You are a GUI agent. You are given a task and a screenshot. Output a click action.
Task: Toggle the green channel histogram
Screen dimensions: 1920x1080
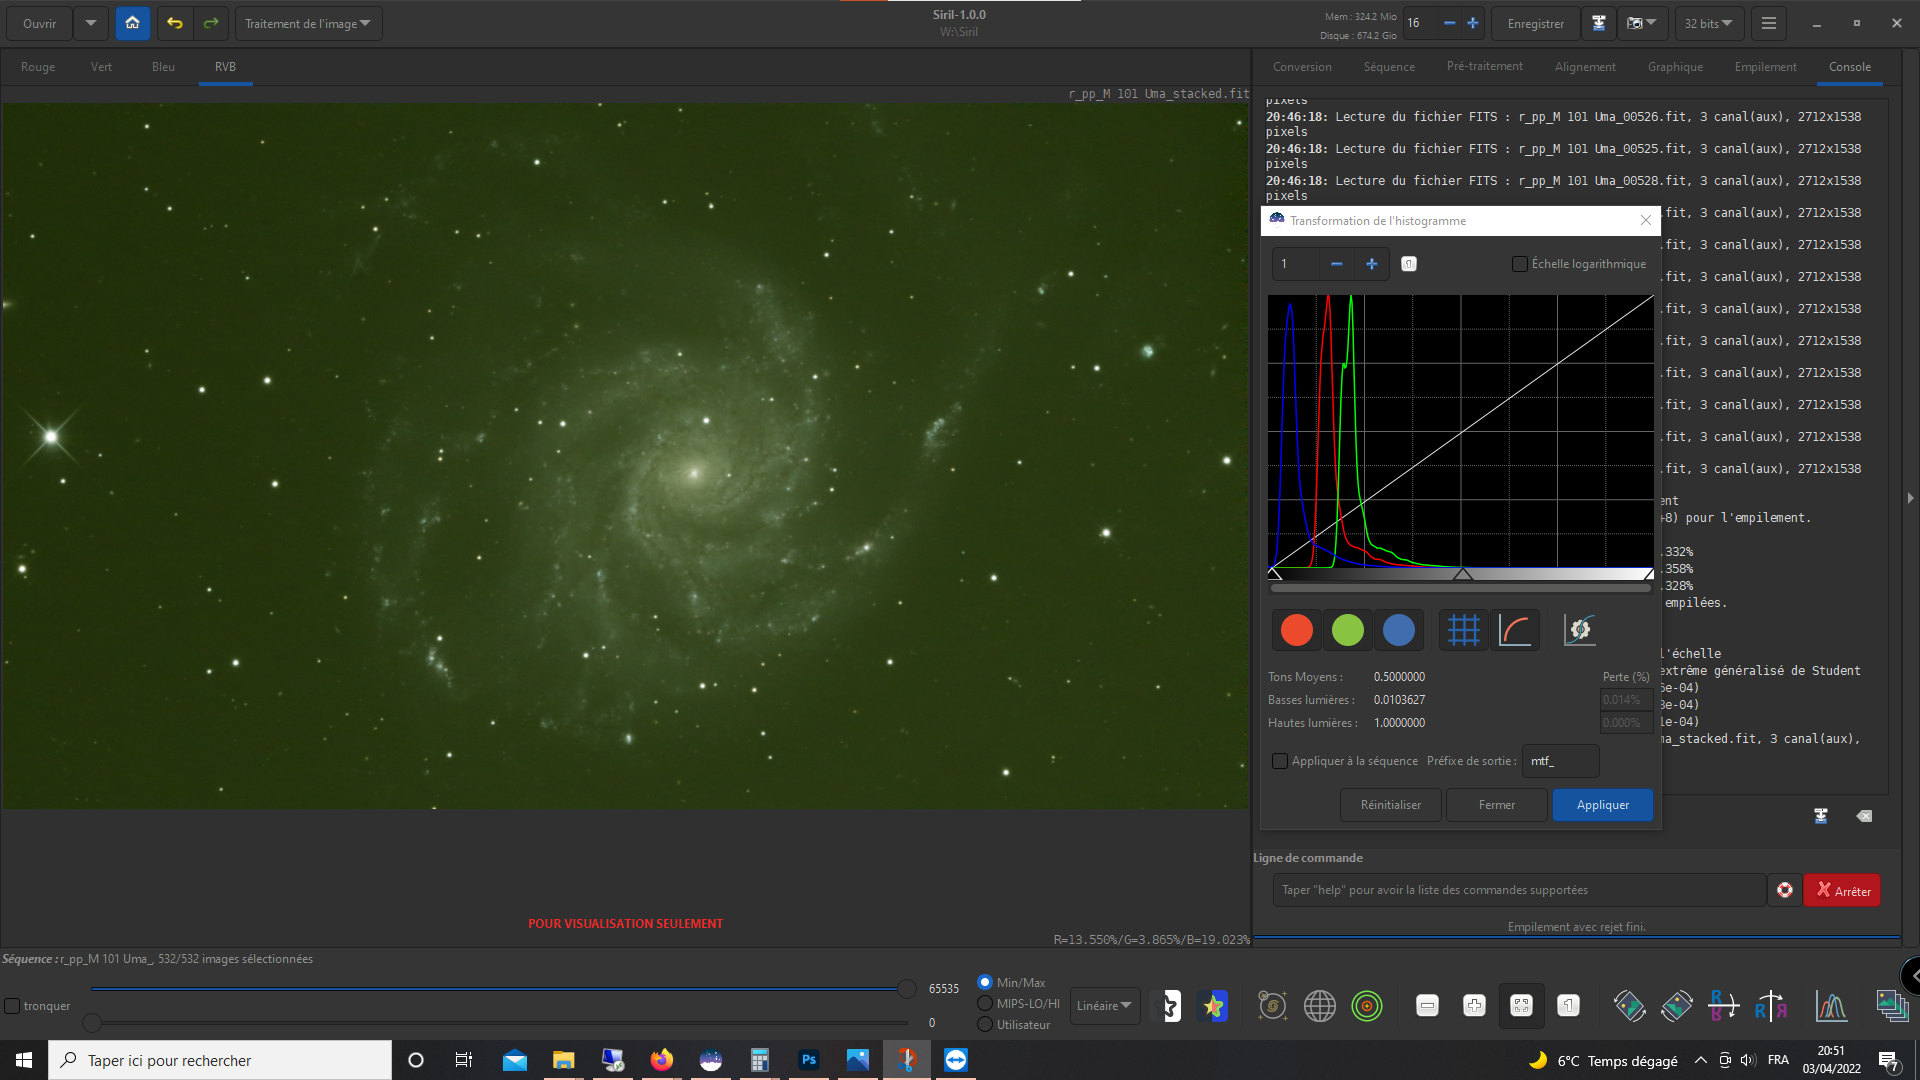tap(1348, 630)
